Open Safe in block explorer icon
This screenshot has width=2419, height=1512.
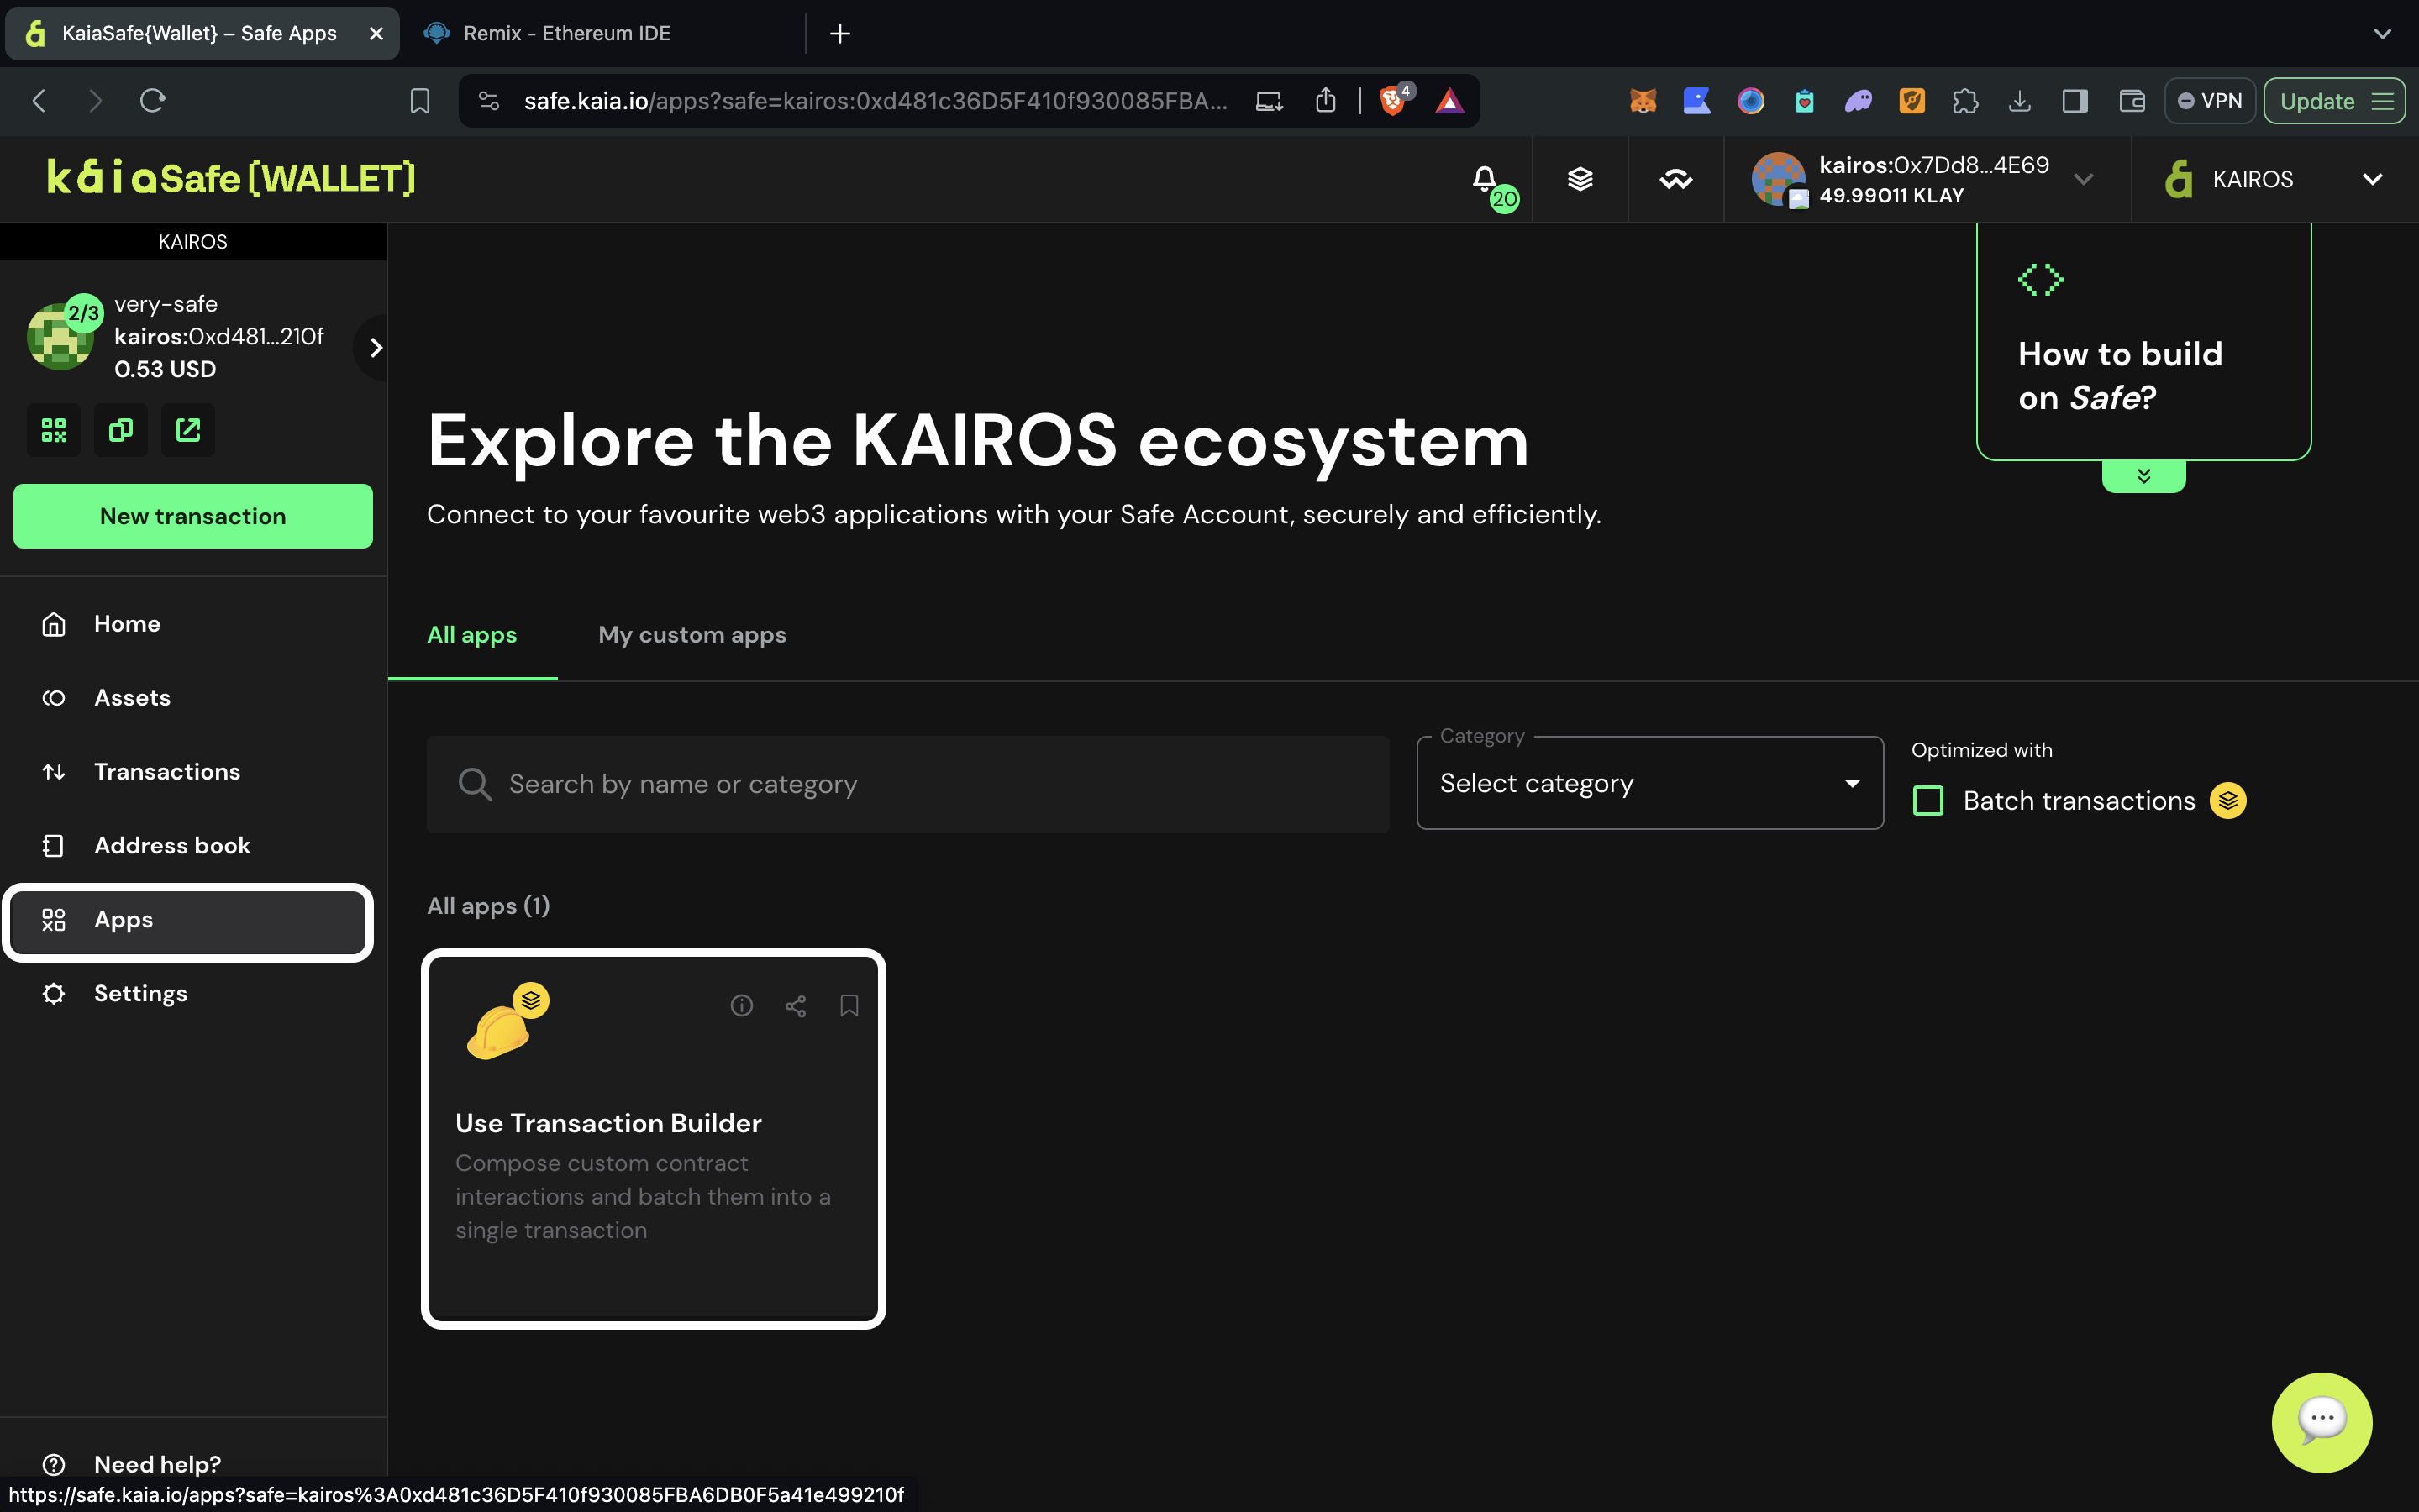point(188,430)
